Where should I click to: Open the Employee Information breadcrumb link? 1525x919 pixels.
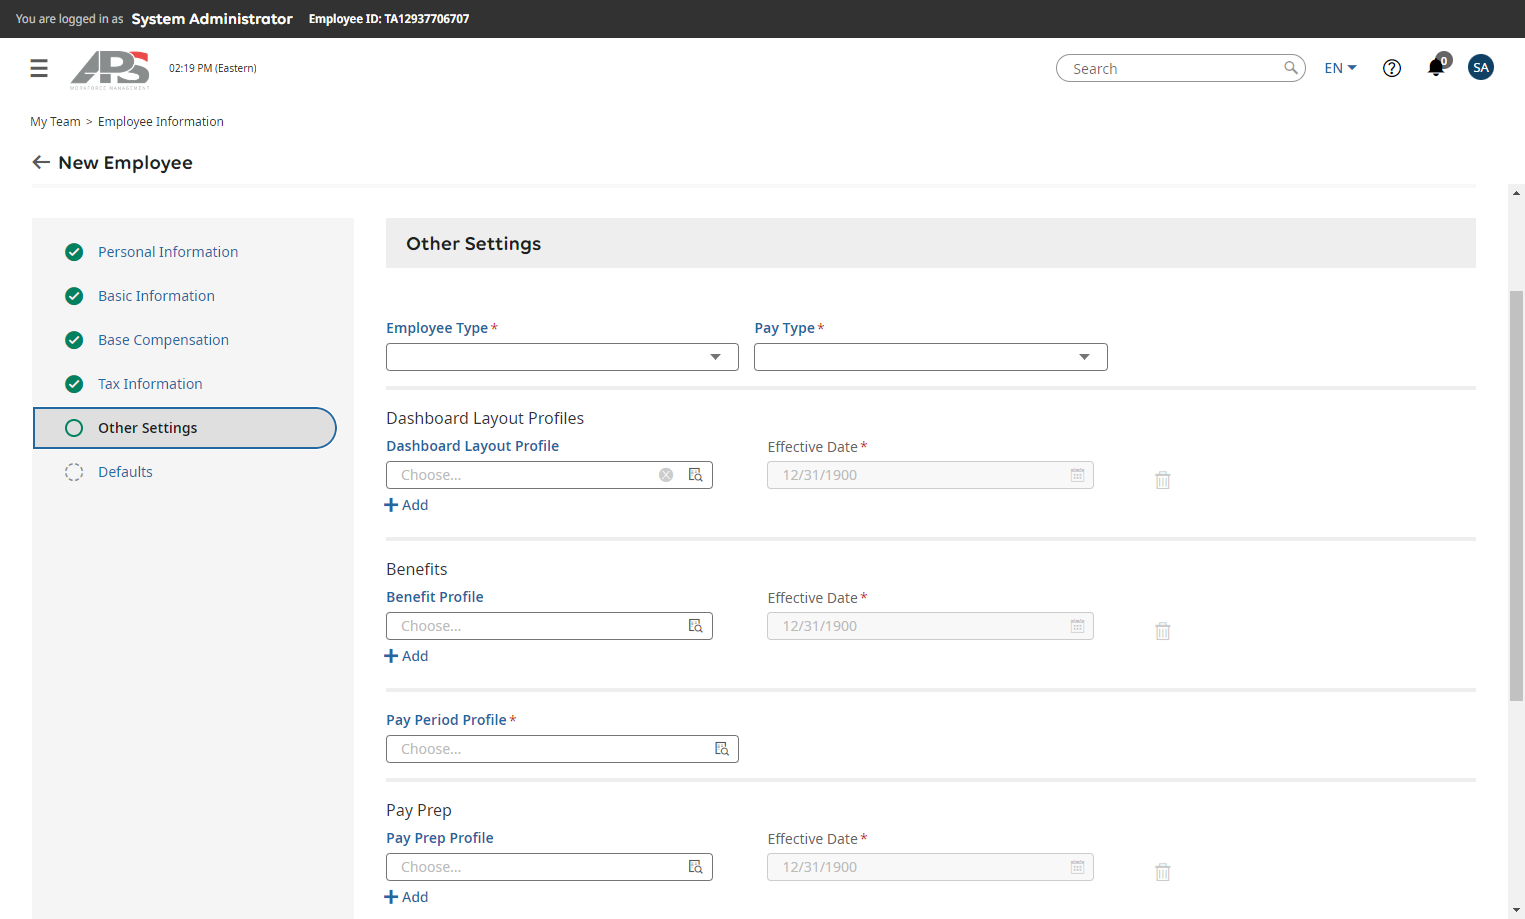coord(161,122)
